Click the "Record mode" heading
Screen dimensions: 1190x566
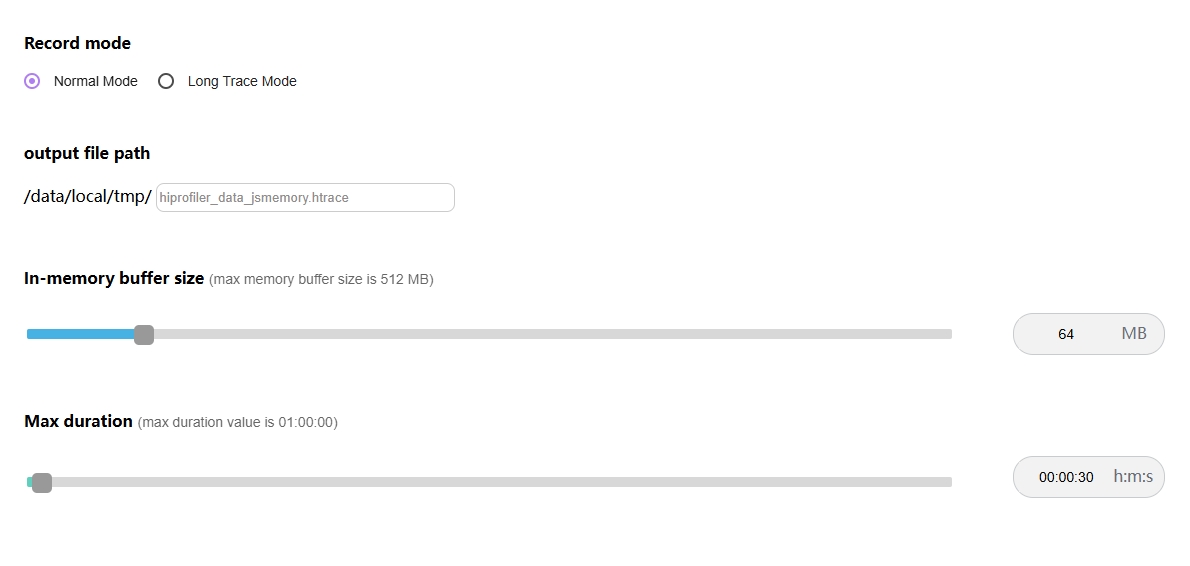tap(77, 43)
